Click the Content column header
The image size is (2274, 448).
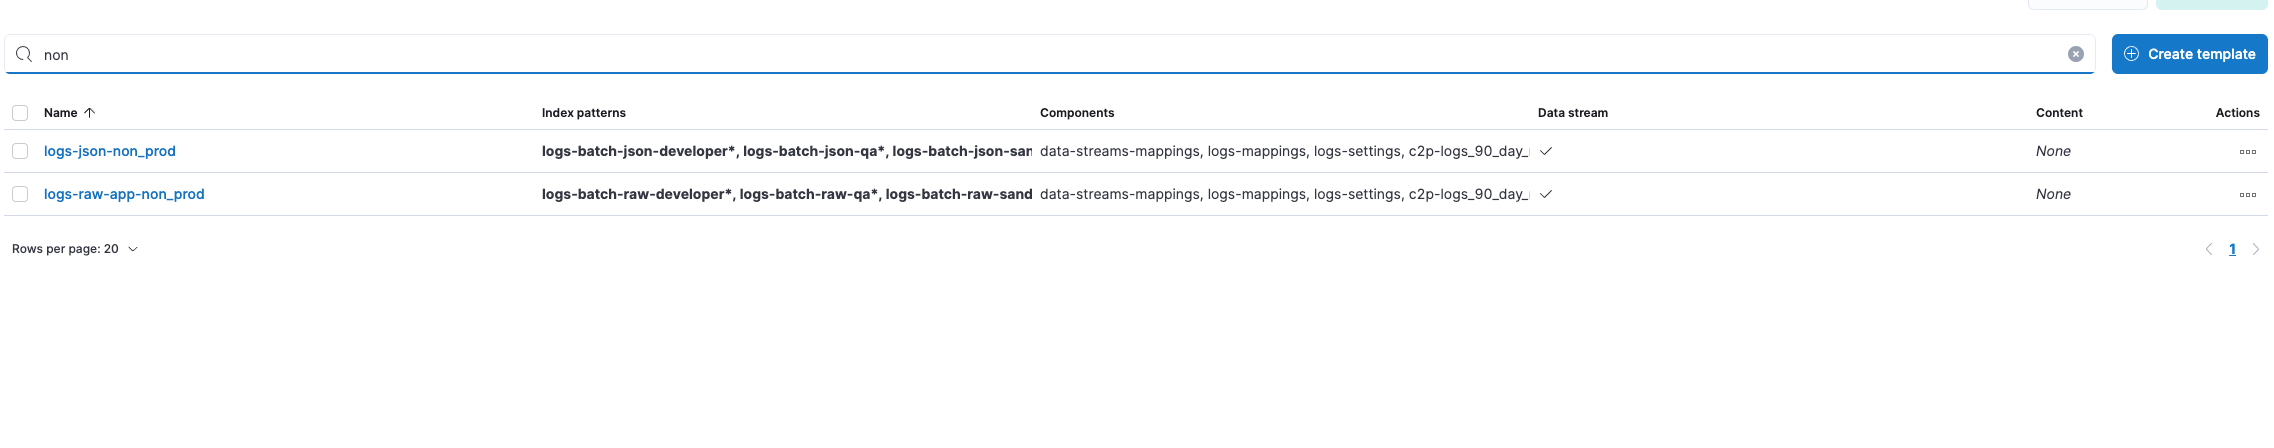tap(2059, 113)
